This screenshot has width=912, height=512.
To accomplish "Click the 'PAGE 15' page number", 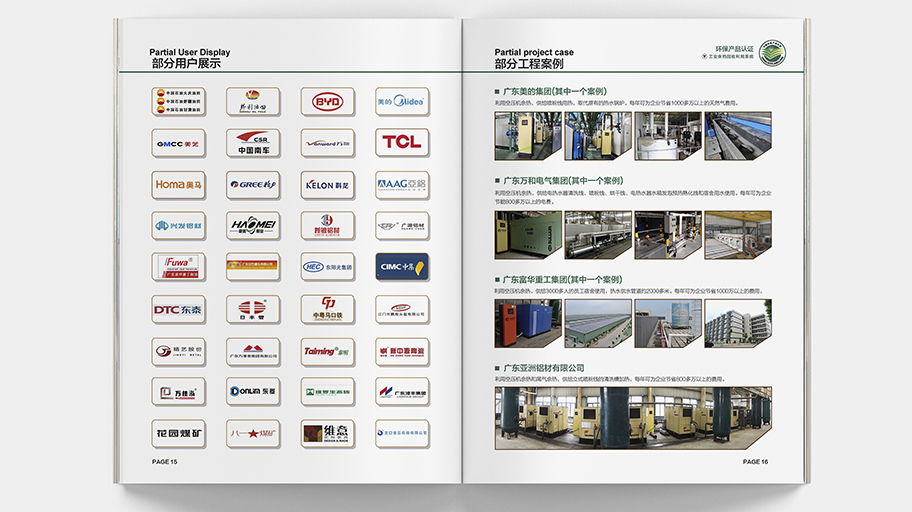I will pos(165,462).
